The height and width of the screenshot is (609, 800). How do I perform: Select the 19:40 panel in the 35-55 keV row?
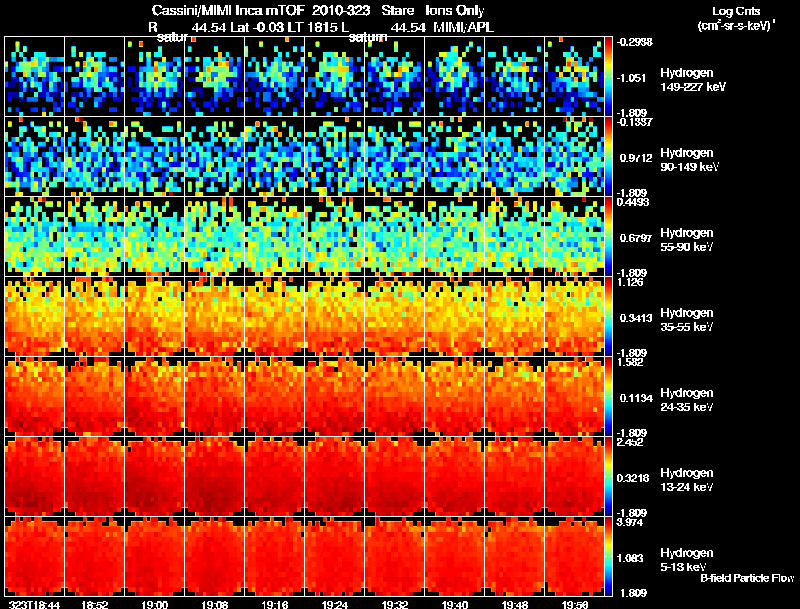click(455, 317)
